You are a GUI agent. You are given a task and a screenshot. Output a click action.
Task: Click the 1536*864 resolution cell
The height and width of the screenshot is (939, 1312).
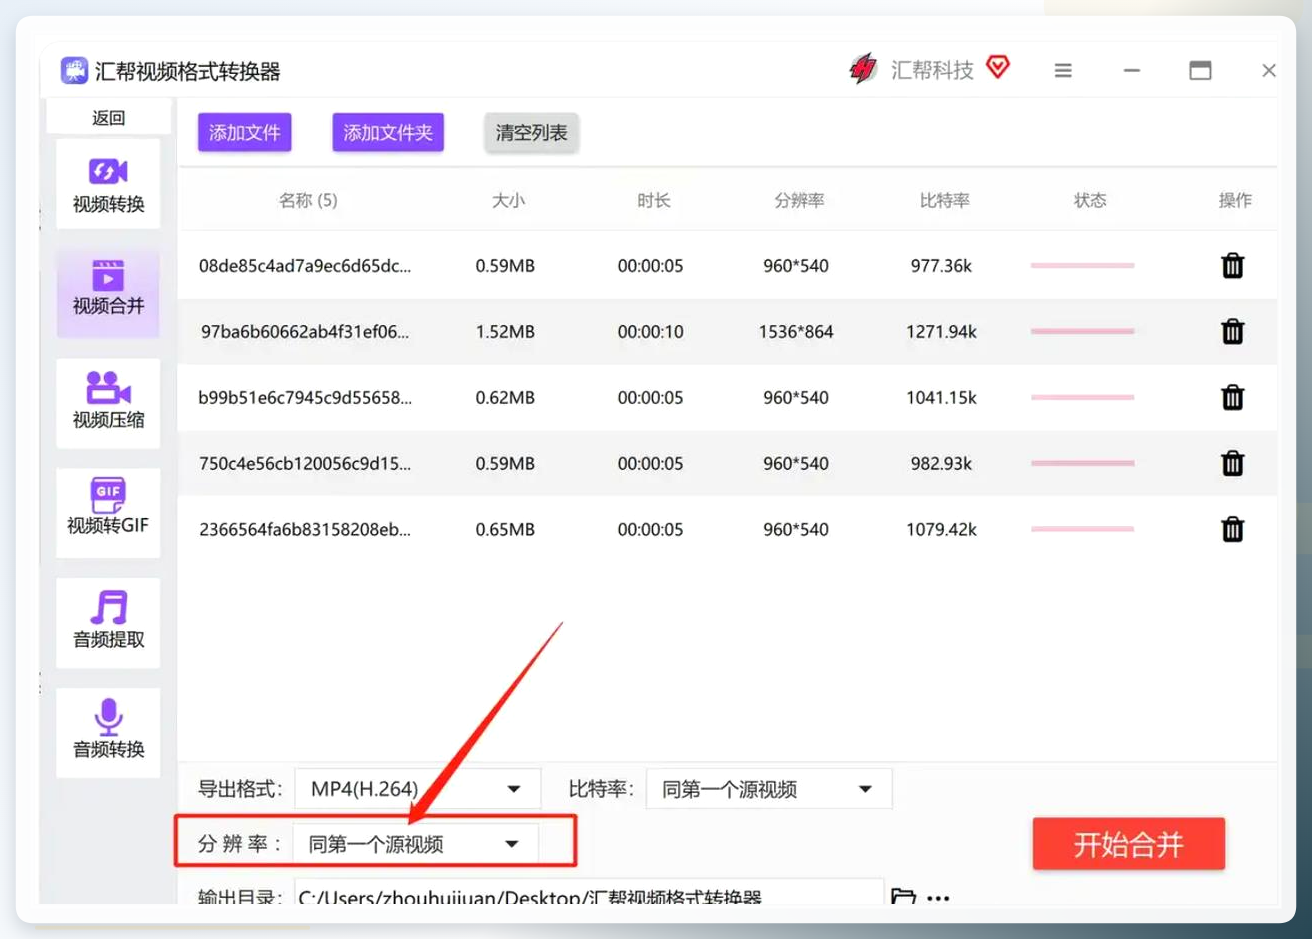pyautogui.click(x=796, y=331)
